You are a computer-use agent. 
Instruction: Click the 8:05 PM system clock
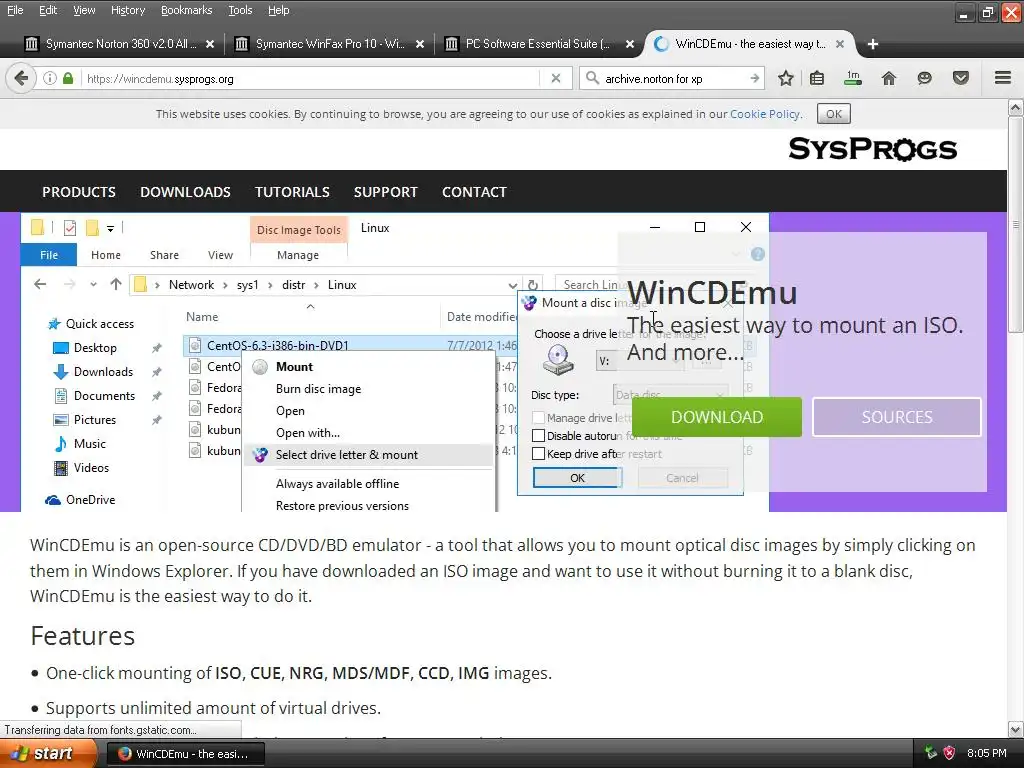[986, 753]
